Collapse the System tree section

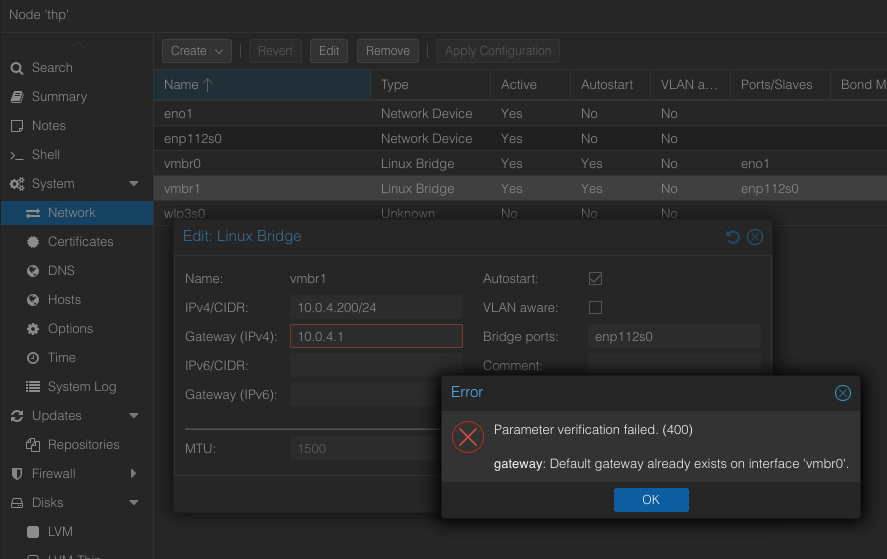134,184
